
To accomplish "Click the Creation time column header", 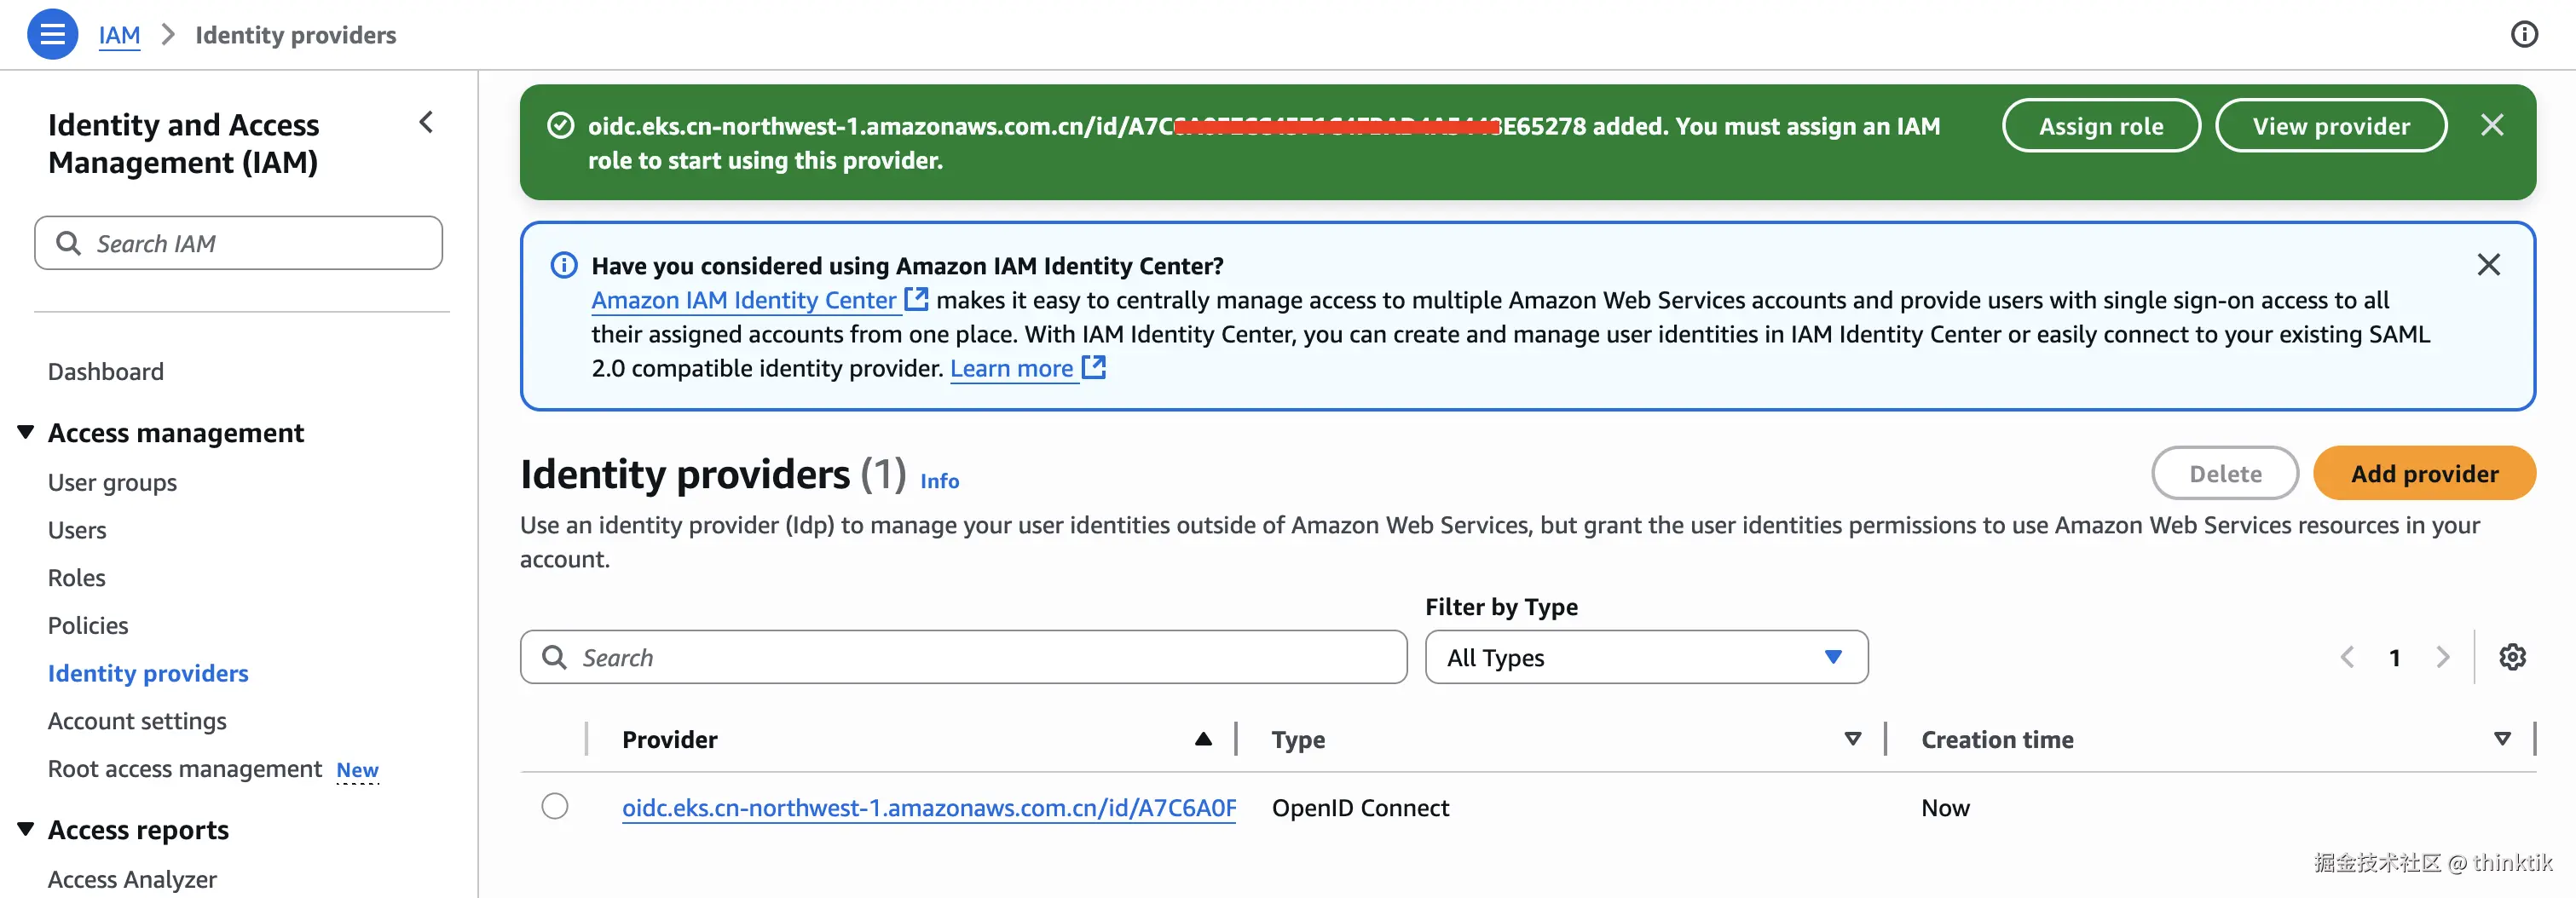I will (x=1997, y=739).
